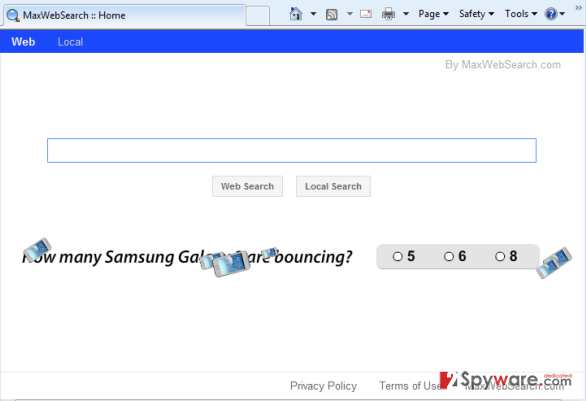Click the Home icon in the toolbar
The height and width of the screenshot is (401, 586).
pos(296,14)
